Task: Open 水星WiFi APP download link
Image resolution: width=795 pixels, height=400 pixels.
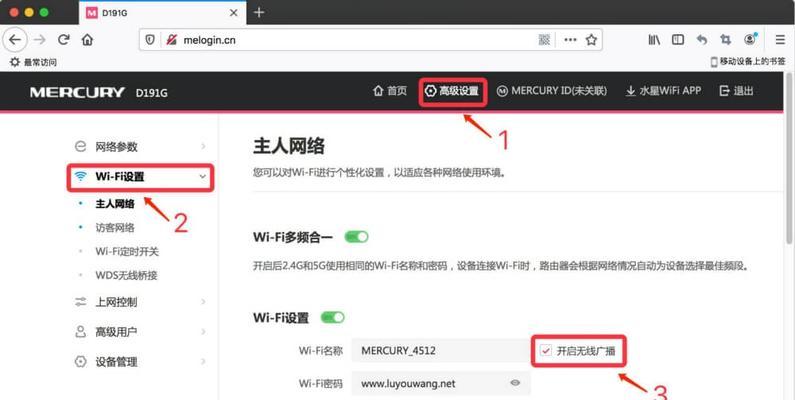Action: click(x=663, y=91)
